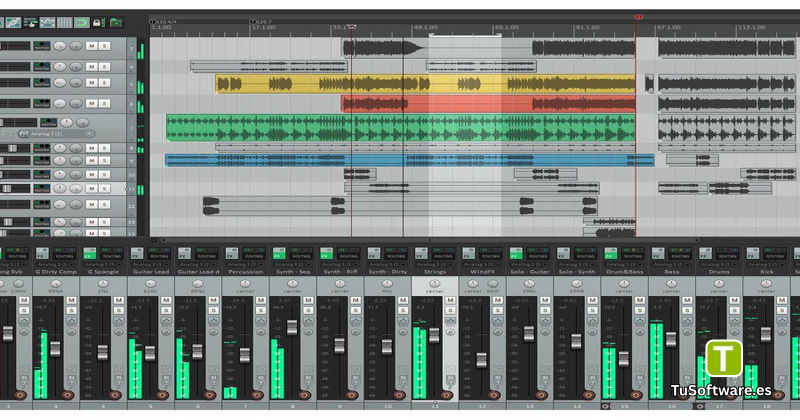Solo the Bass mixer strip

(x=687, y=310)
